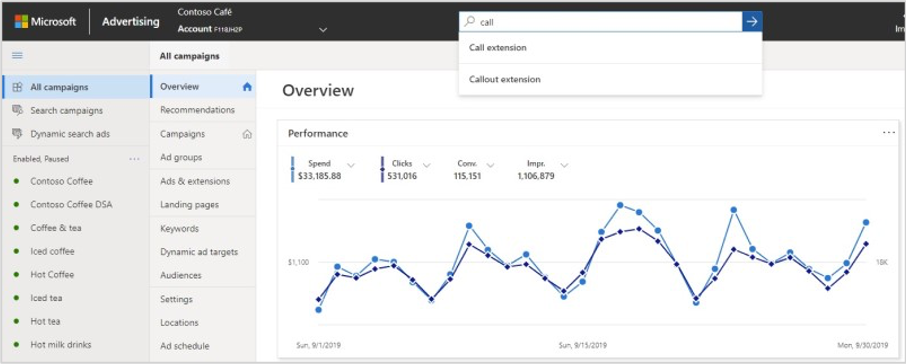Open the Spend metric dropdown
The width and height of the screenshot is (906, 364).
point(350,165)
